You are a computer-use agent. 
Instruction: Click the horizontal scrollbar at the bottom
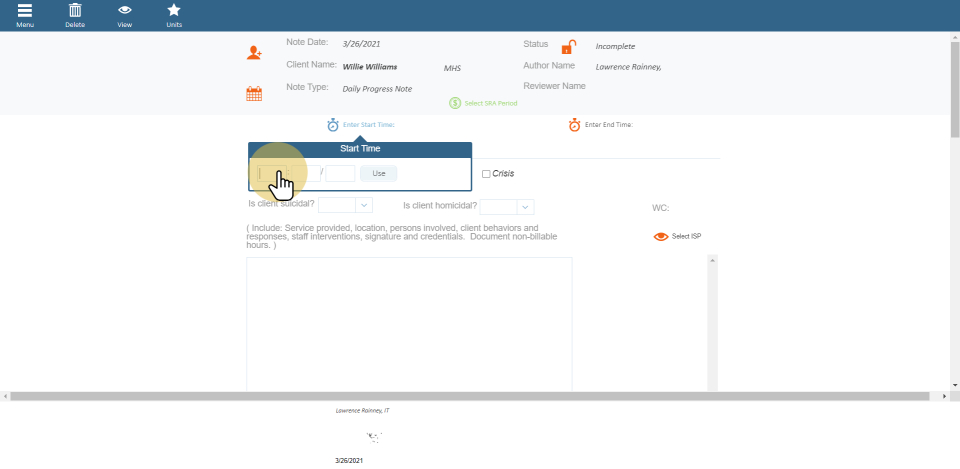(x=475, y=397)
